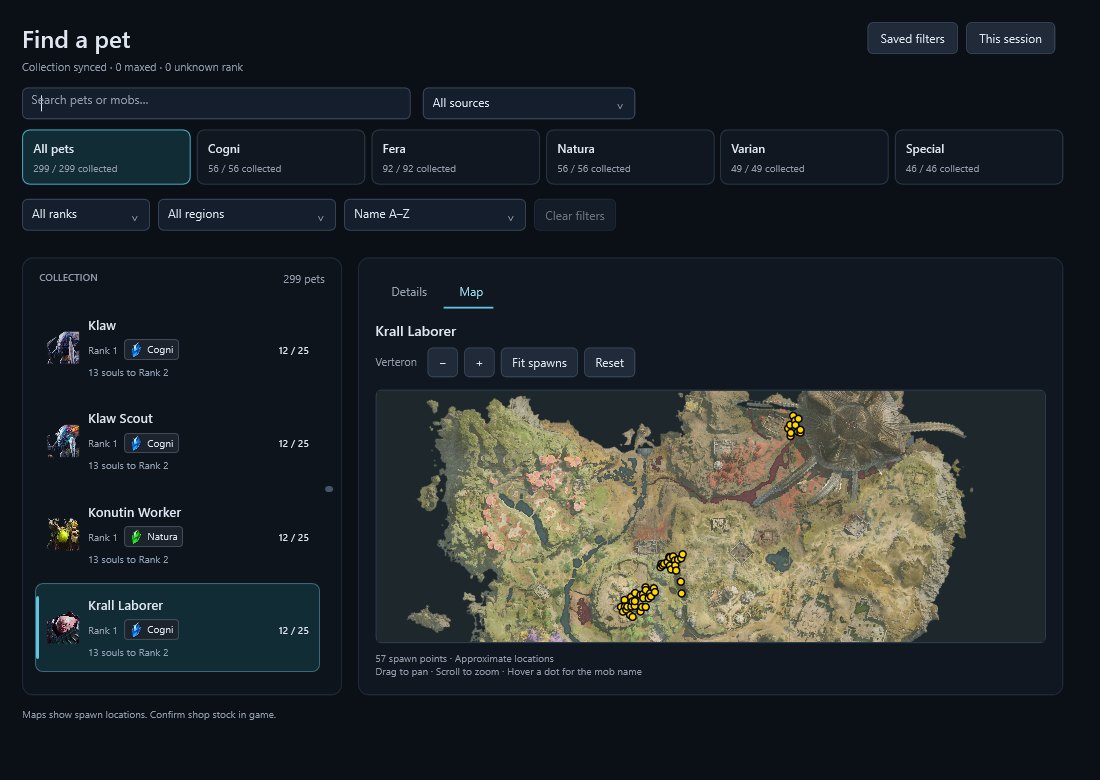Select the Konutin Worker pet name
This screenshot has width=1100, height=780.
click(135, 513)
